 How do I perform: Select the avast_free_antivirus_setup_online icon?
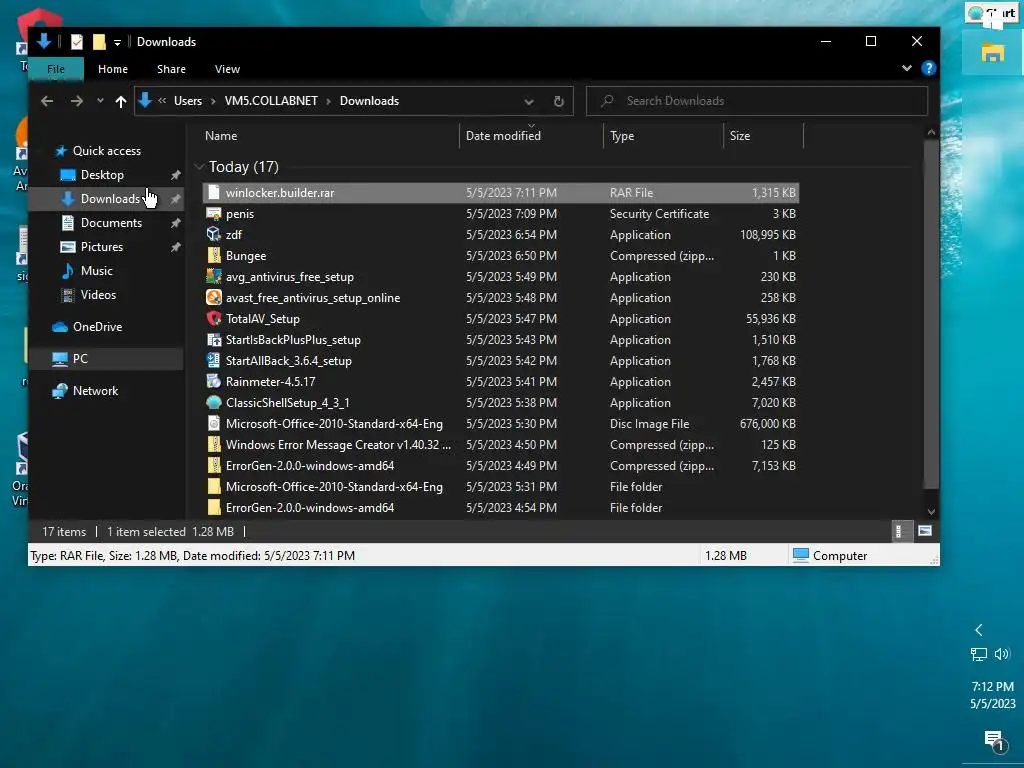click(x=214, y=298)
